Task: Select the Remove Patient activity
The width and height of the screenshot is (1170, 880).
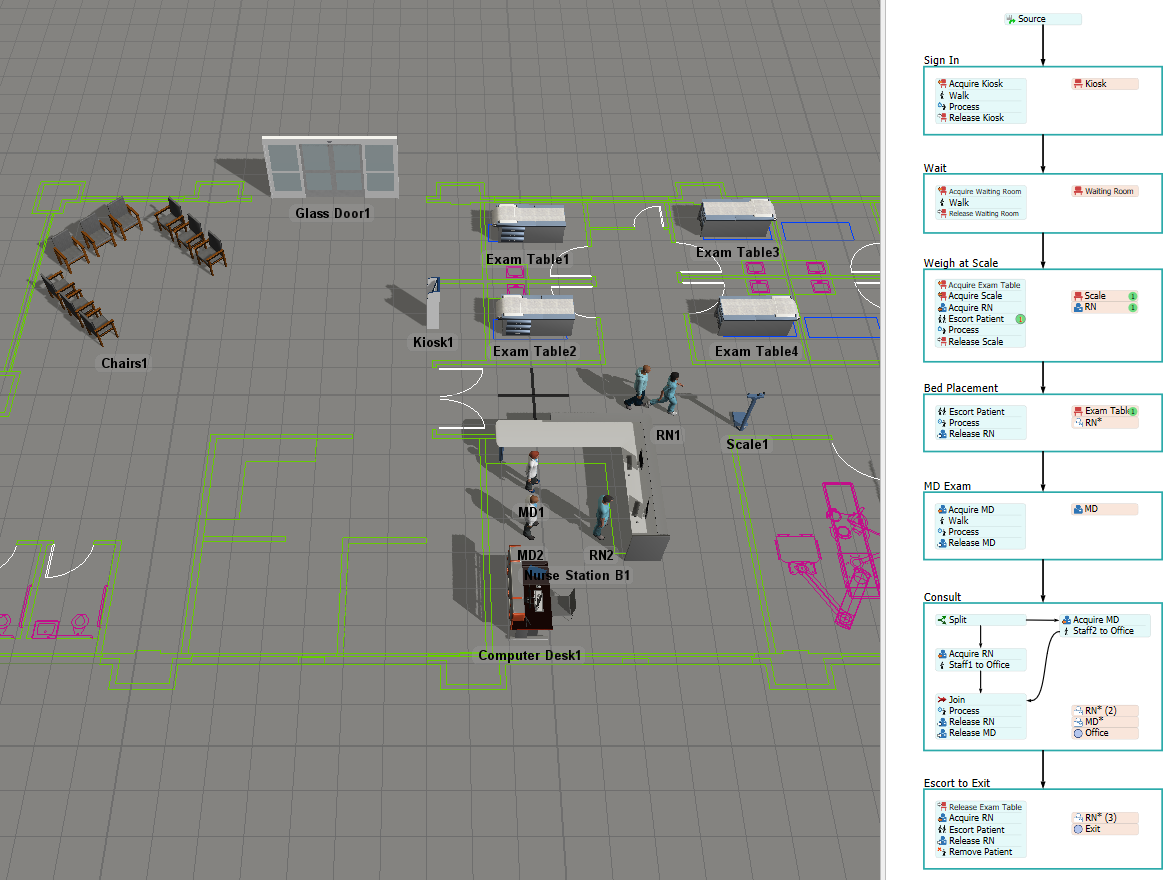Action: (x=980, y=852)
